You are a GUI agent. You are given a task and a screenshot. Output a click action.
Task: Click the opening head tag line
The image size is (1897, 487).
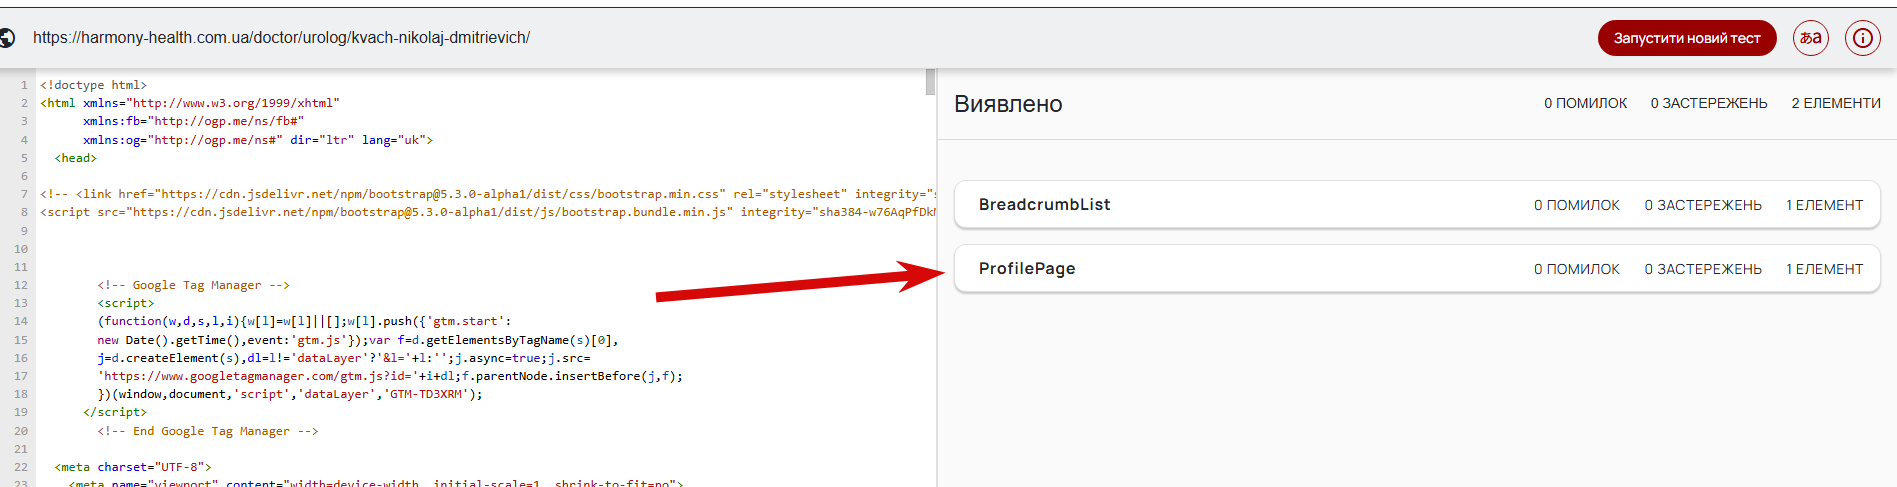76,158
